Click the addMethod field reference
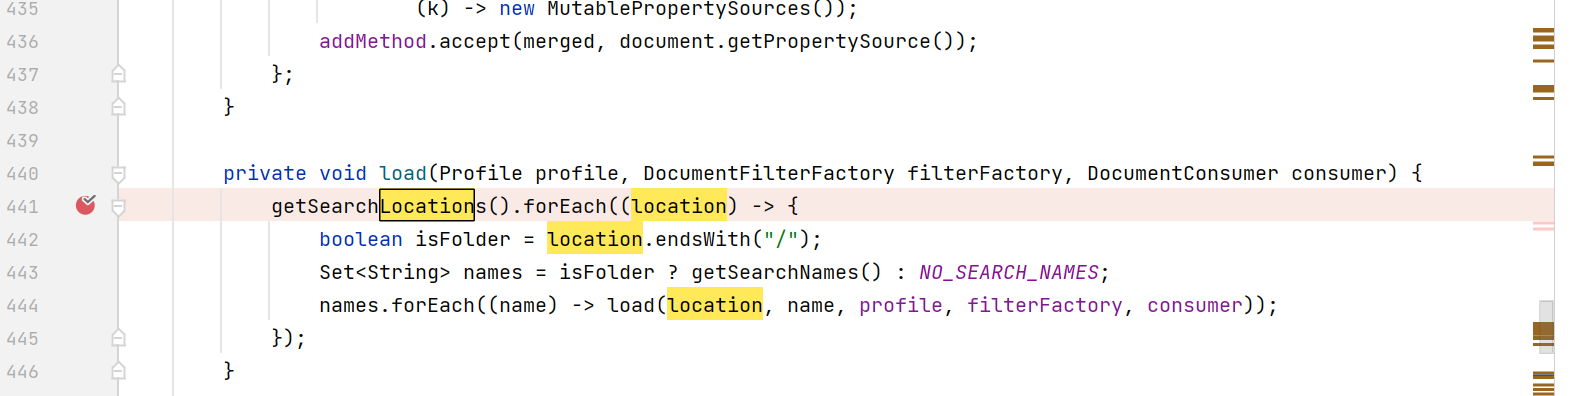1590x396 pixels. [x=373, y=41]
